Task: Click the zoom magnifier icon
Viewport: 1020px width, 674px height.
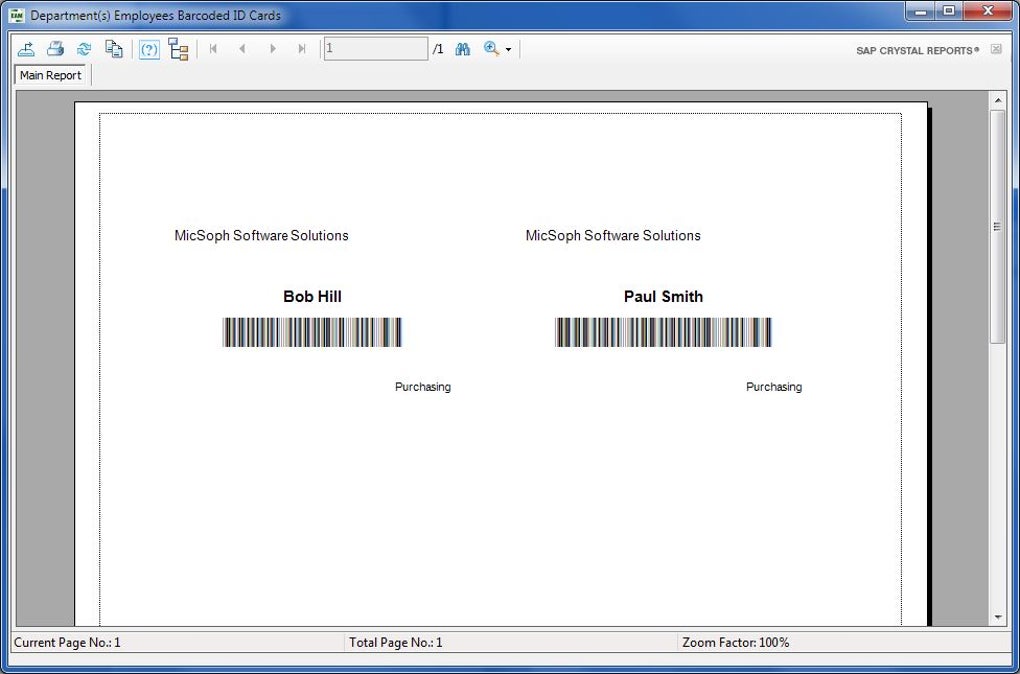Action: pos(491,49)
